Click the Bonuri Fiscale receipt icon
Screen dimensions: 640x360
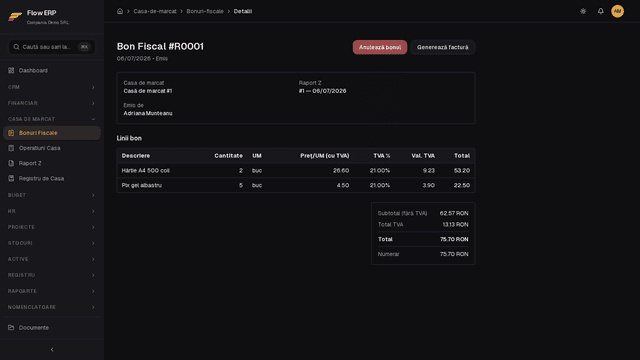pyautogui.click(x=11, y=133)
